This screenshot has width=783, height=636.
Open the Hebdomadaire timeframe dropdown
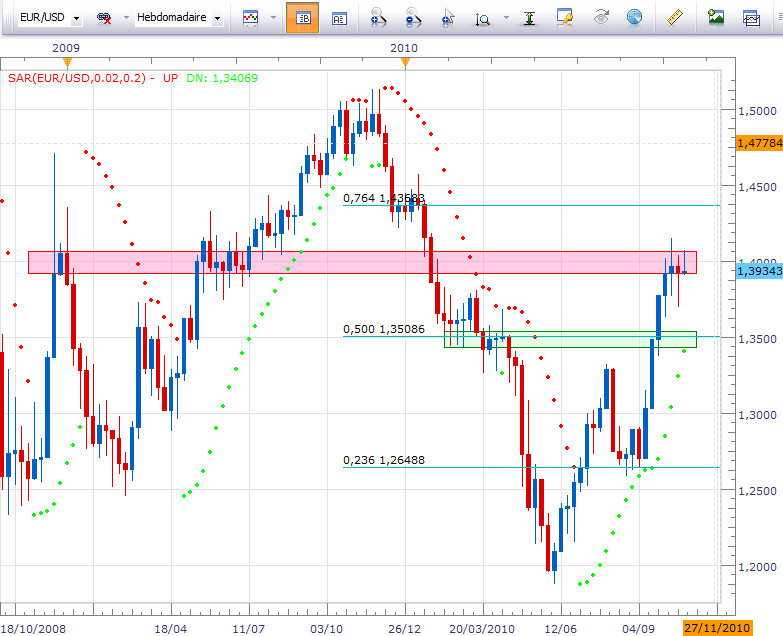coord(217,18)
